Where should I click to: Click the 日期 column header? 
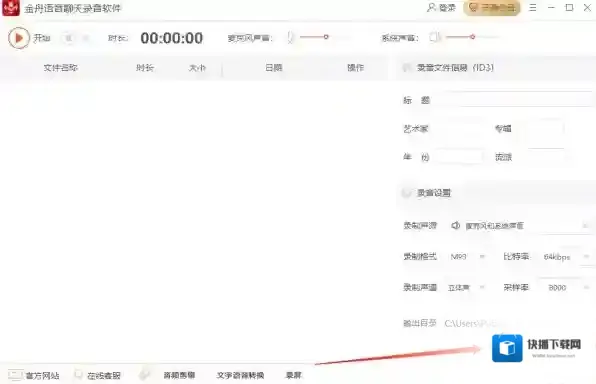(274, 68)
